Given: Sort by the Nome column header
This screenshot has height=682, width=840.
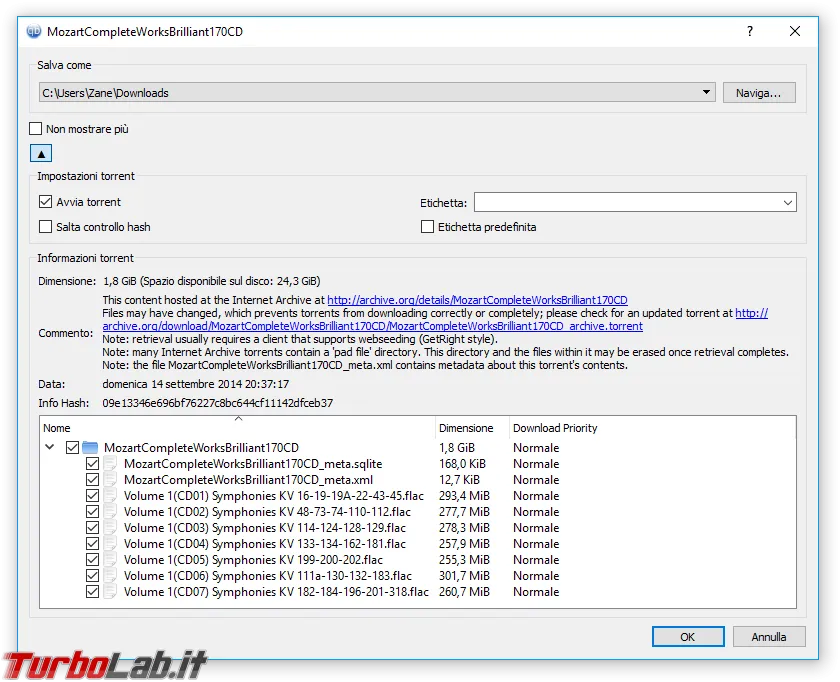Looking at the screenshot, I should tap(237, 428).
